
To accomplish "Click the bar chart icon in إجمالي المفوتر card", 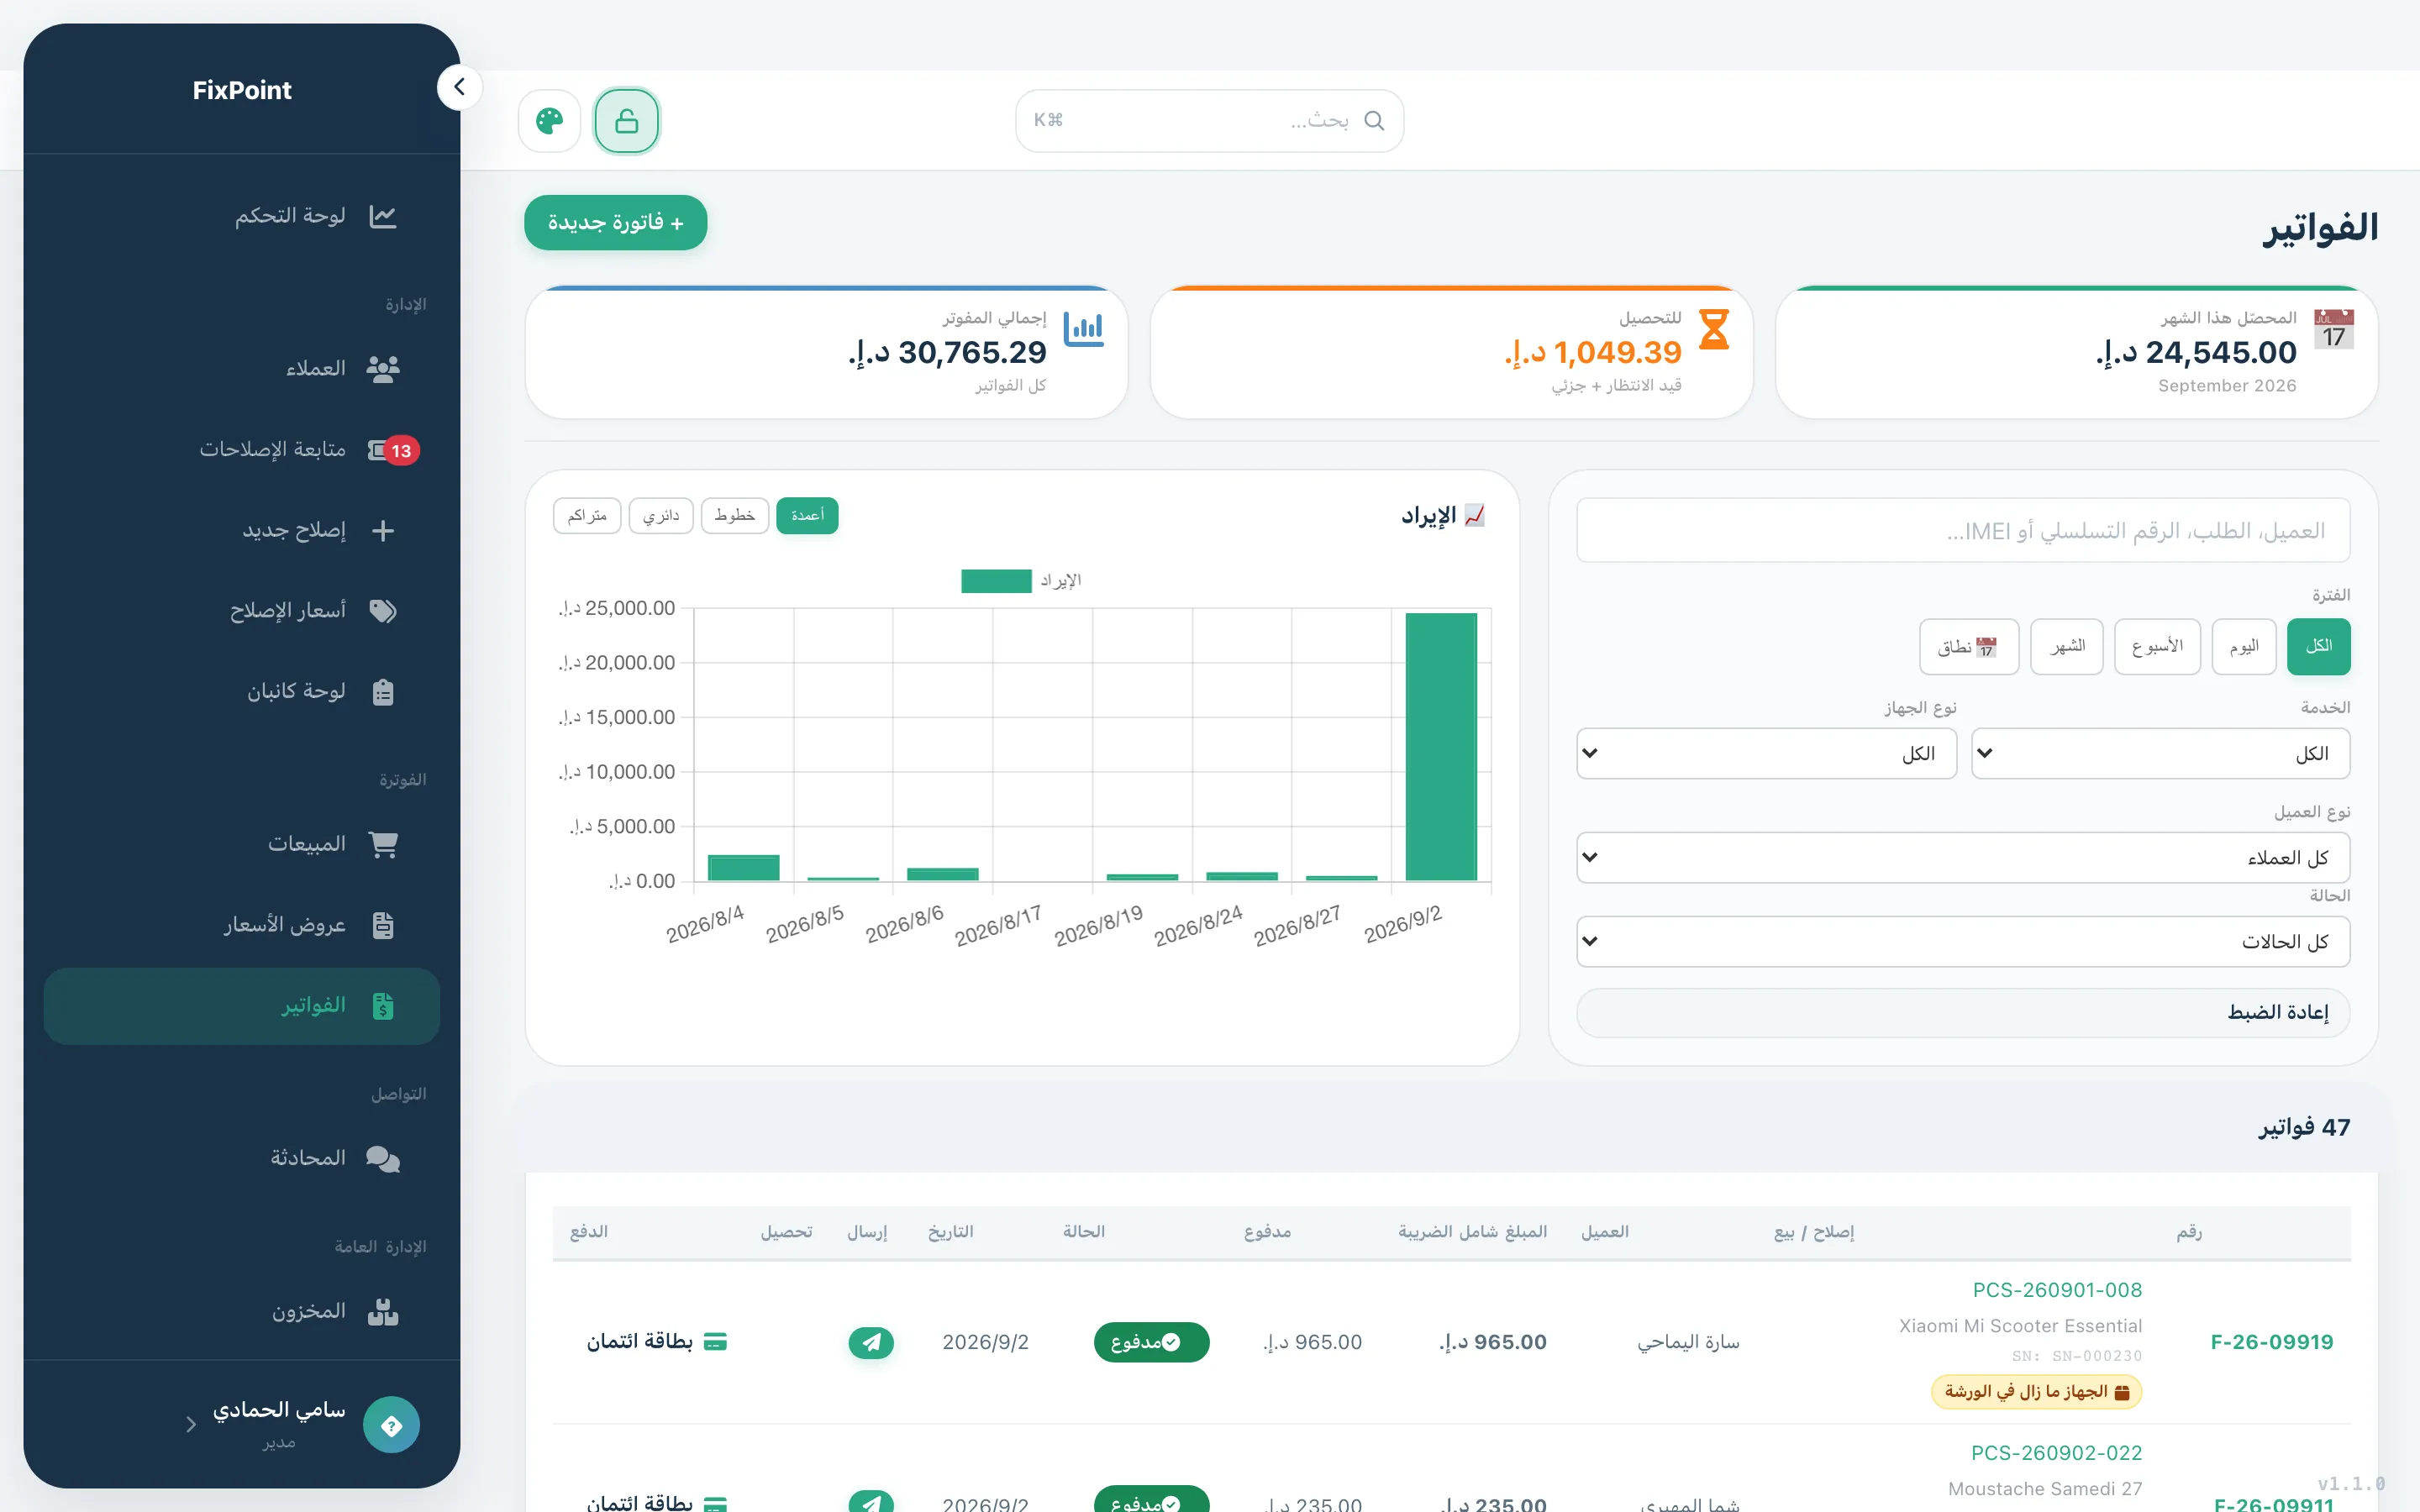I will 1084,329.
